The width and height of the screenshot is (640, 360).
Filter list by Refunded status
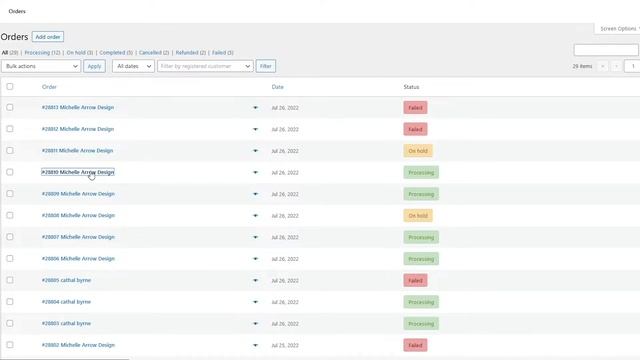191,53
